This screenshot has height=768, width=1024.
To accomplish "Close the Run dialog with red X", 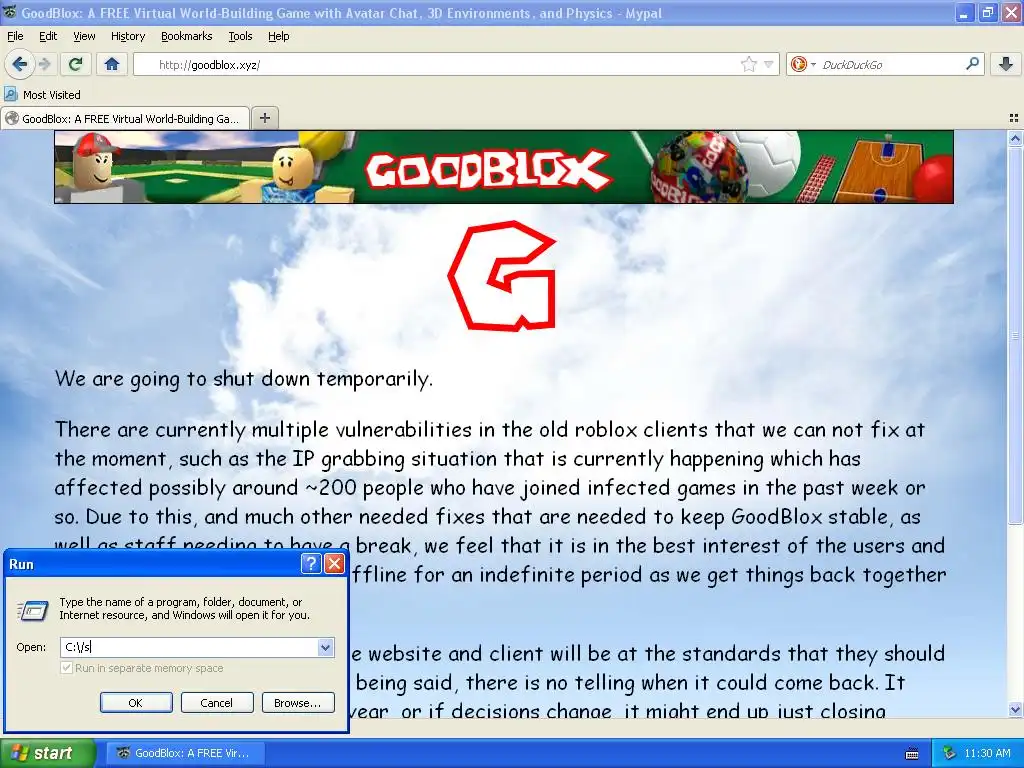I will pos(334,564).
